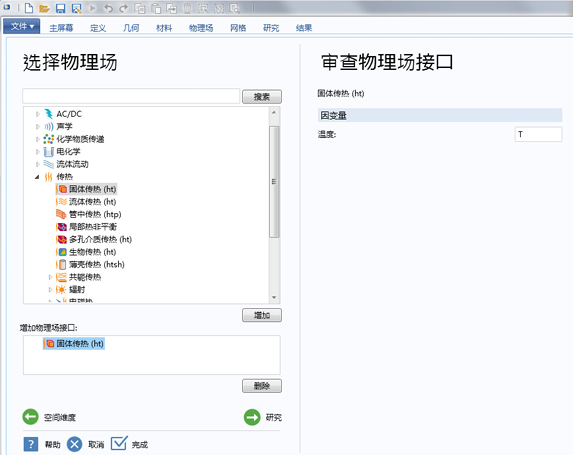This screenshot has height=455, width=573.
Task: Expand the 共轭传热 tree node
Action: click(50, 277)
